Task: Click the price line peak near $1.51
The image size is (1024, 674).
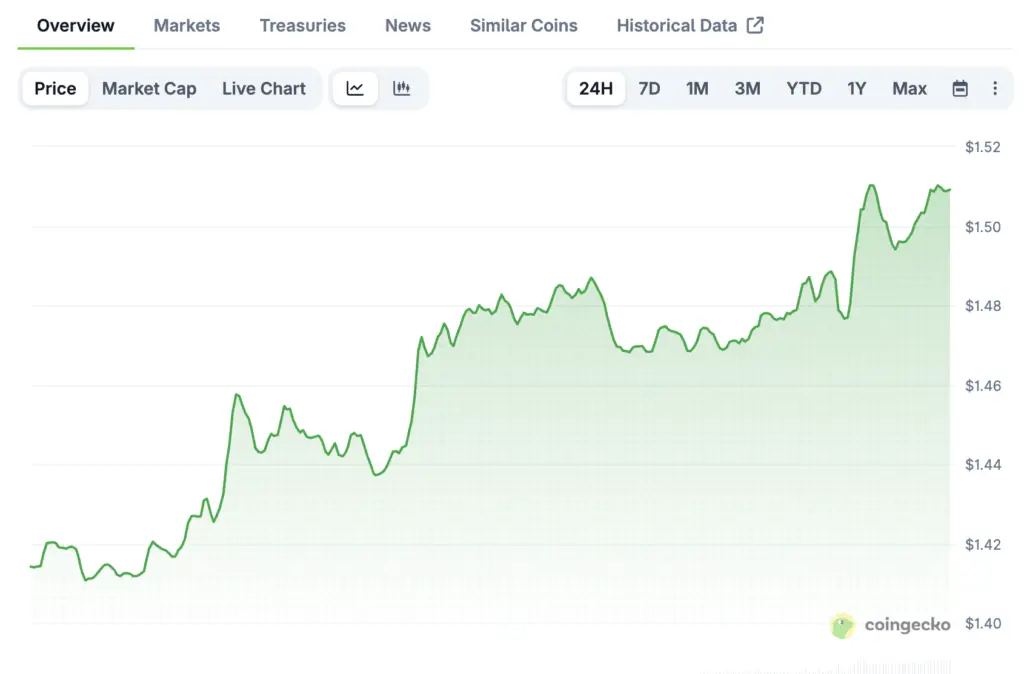Action: tap(872, 185)
